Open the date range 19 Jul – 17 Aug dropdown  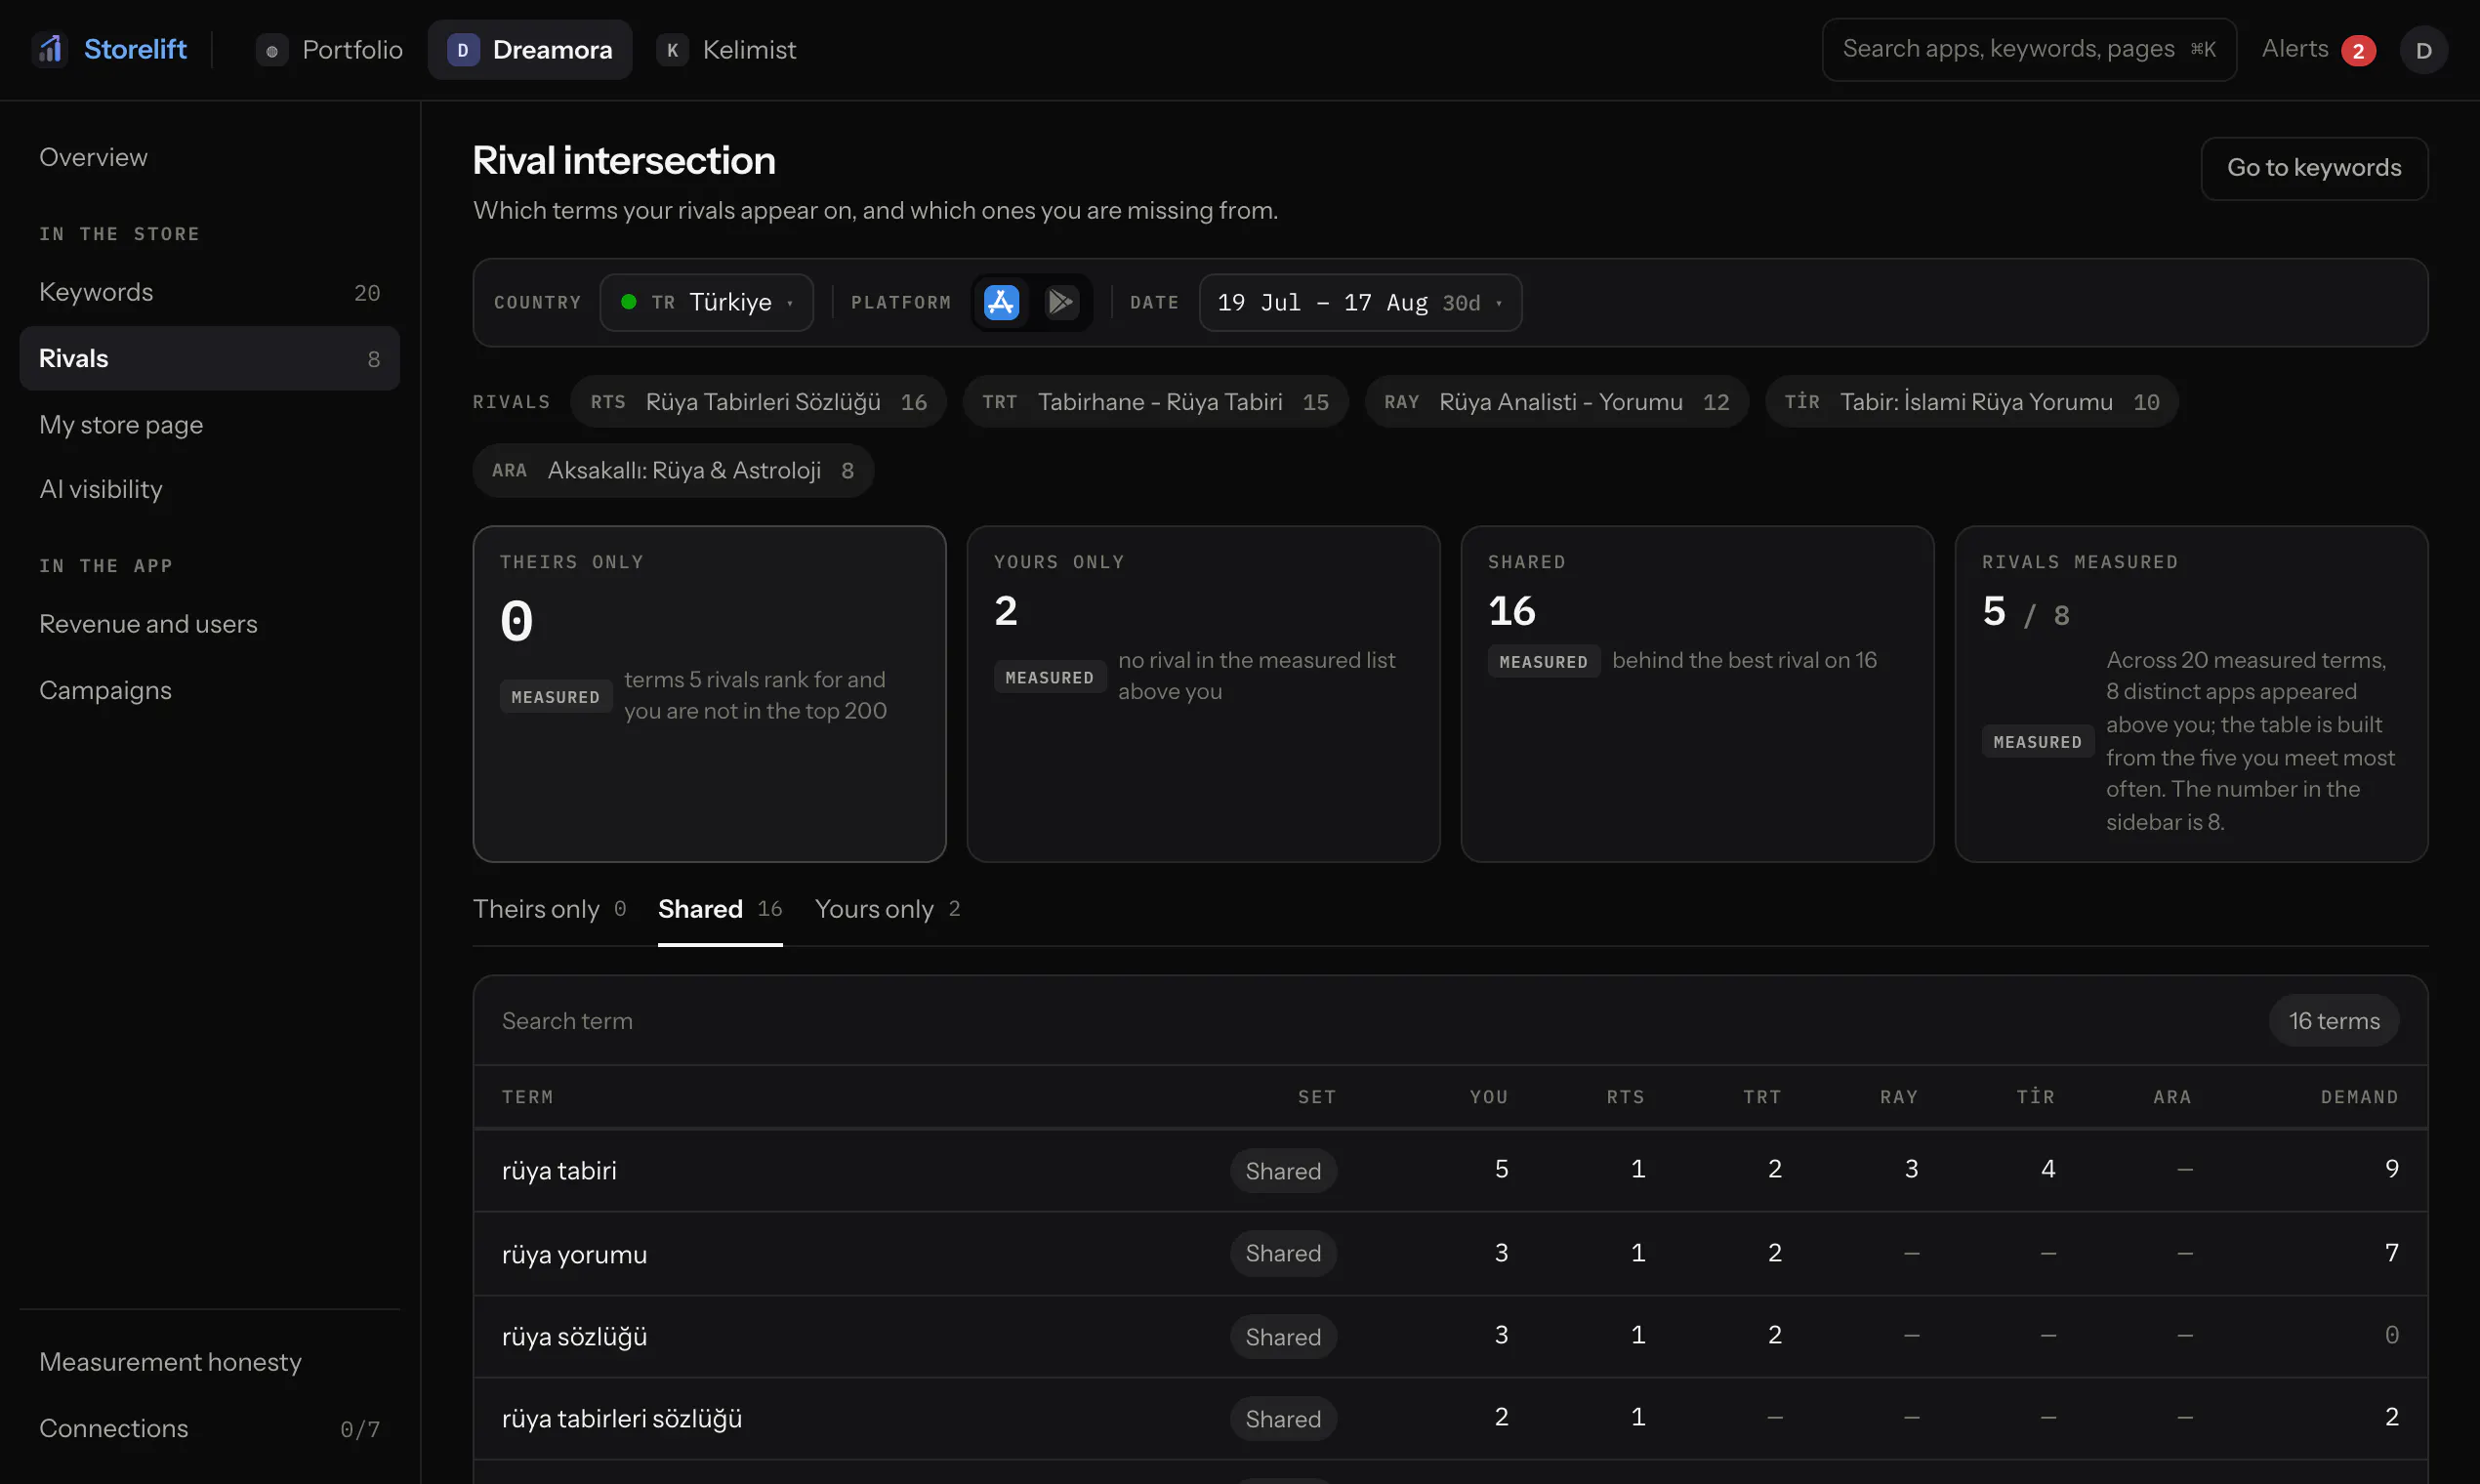(x=1360, y=302)
